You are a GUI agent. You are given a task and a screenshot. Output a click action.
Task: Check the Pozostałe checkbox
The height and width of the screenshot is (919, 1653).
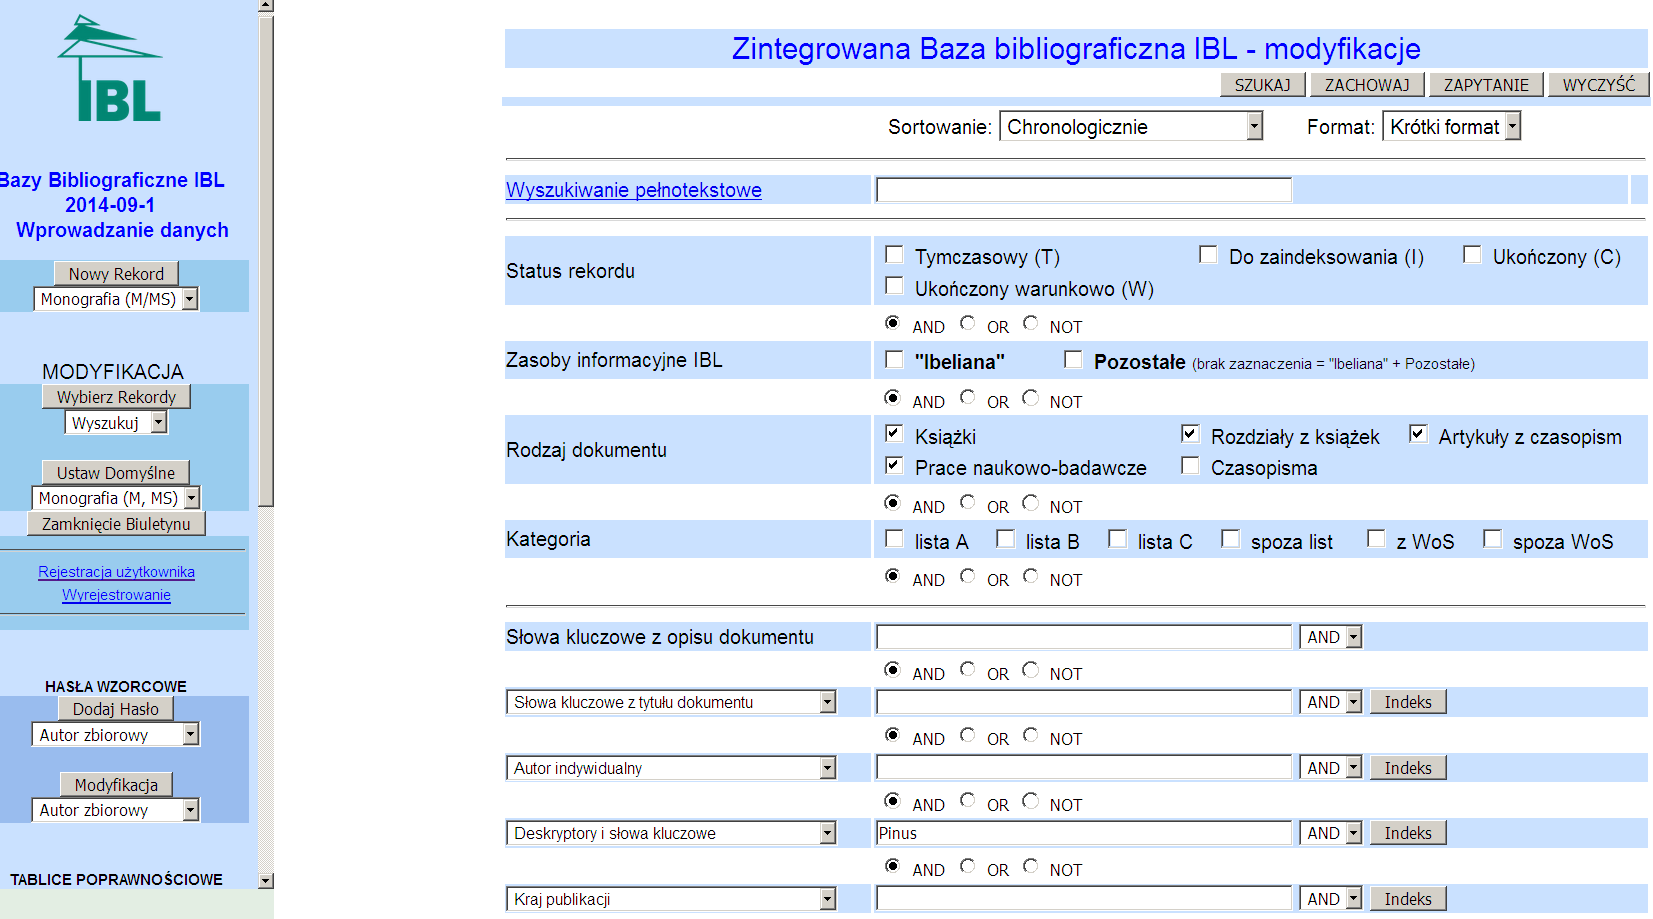pyautogui.click(x=1073, y=359)
